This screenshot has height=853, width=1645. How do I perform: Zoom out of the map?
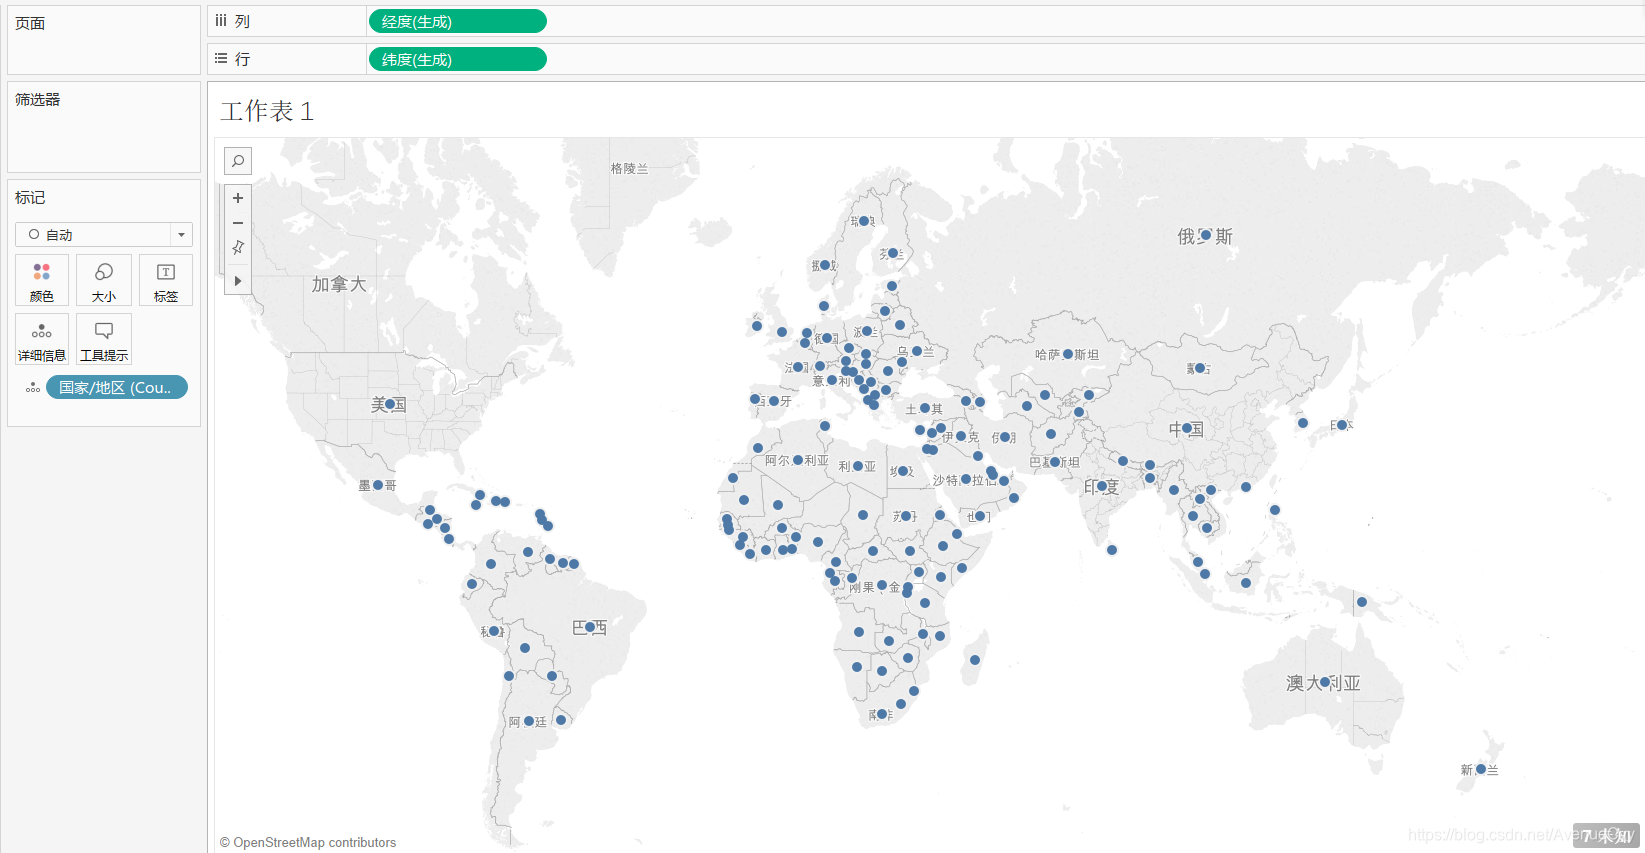pyautogui.click(x=238, y=223)
